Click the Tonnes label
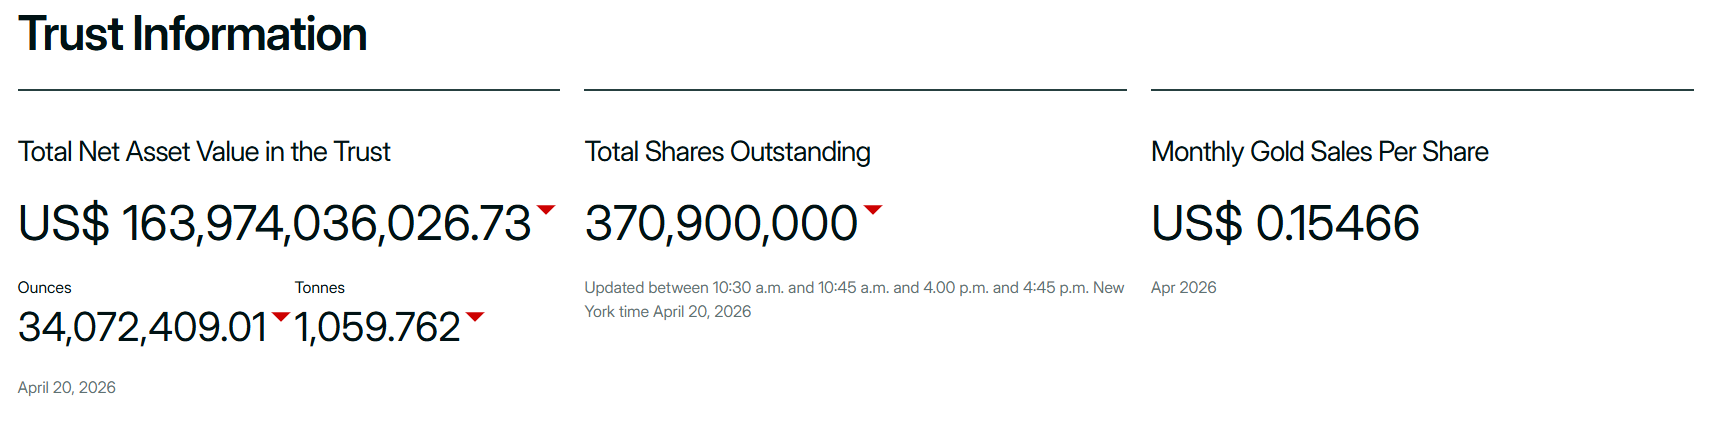Image resolution: width=1714 pixels, height=443 pixels. point(320,288)
